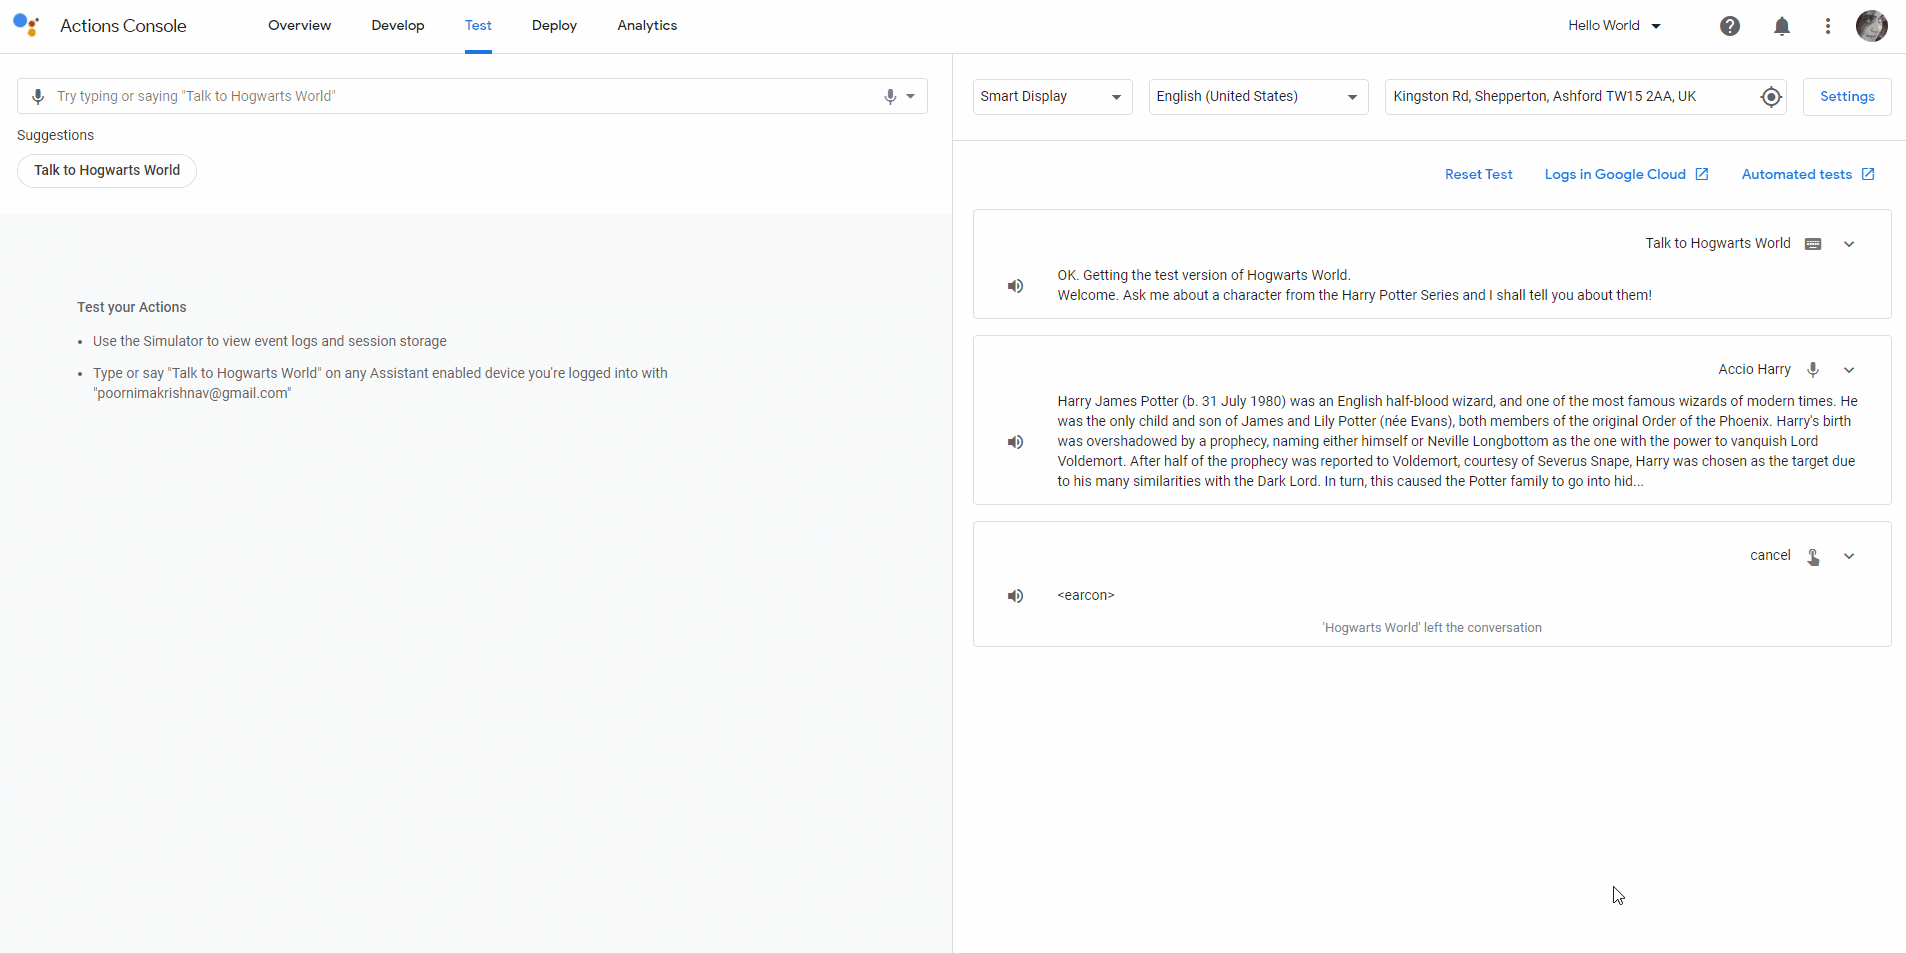This screenshot has height=953, width=1906.
Task: Click the microphone icon at left of input
Action: click(38, 96)
